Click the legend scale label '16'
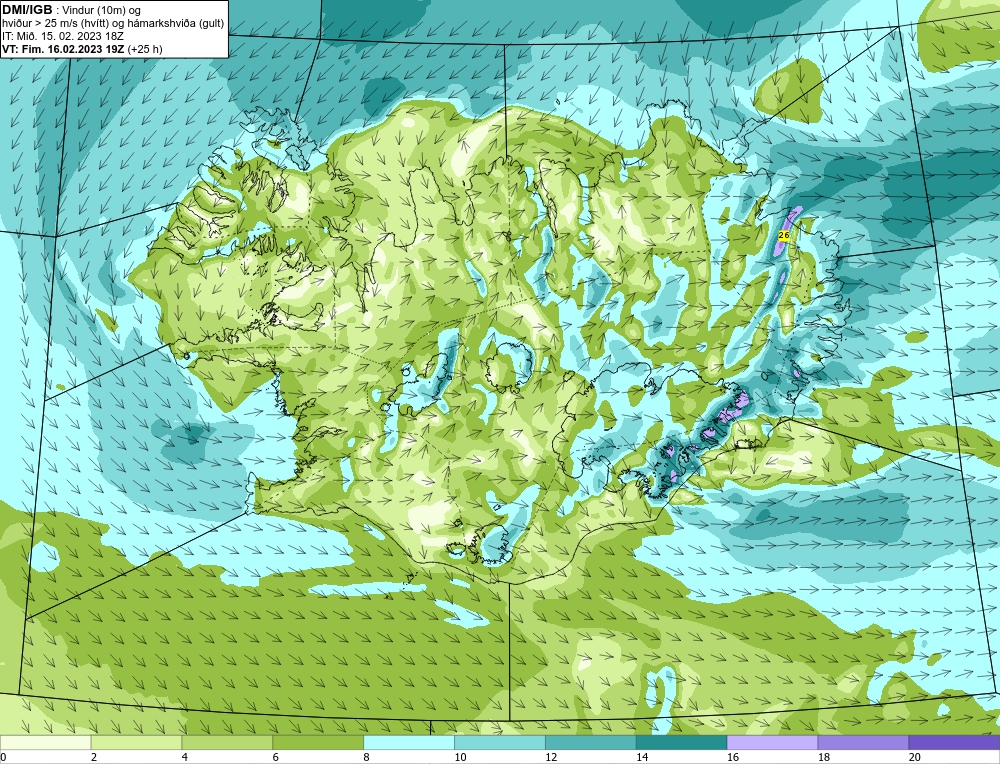 732,757
